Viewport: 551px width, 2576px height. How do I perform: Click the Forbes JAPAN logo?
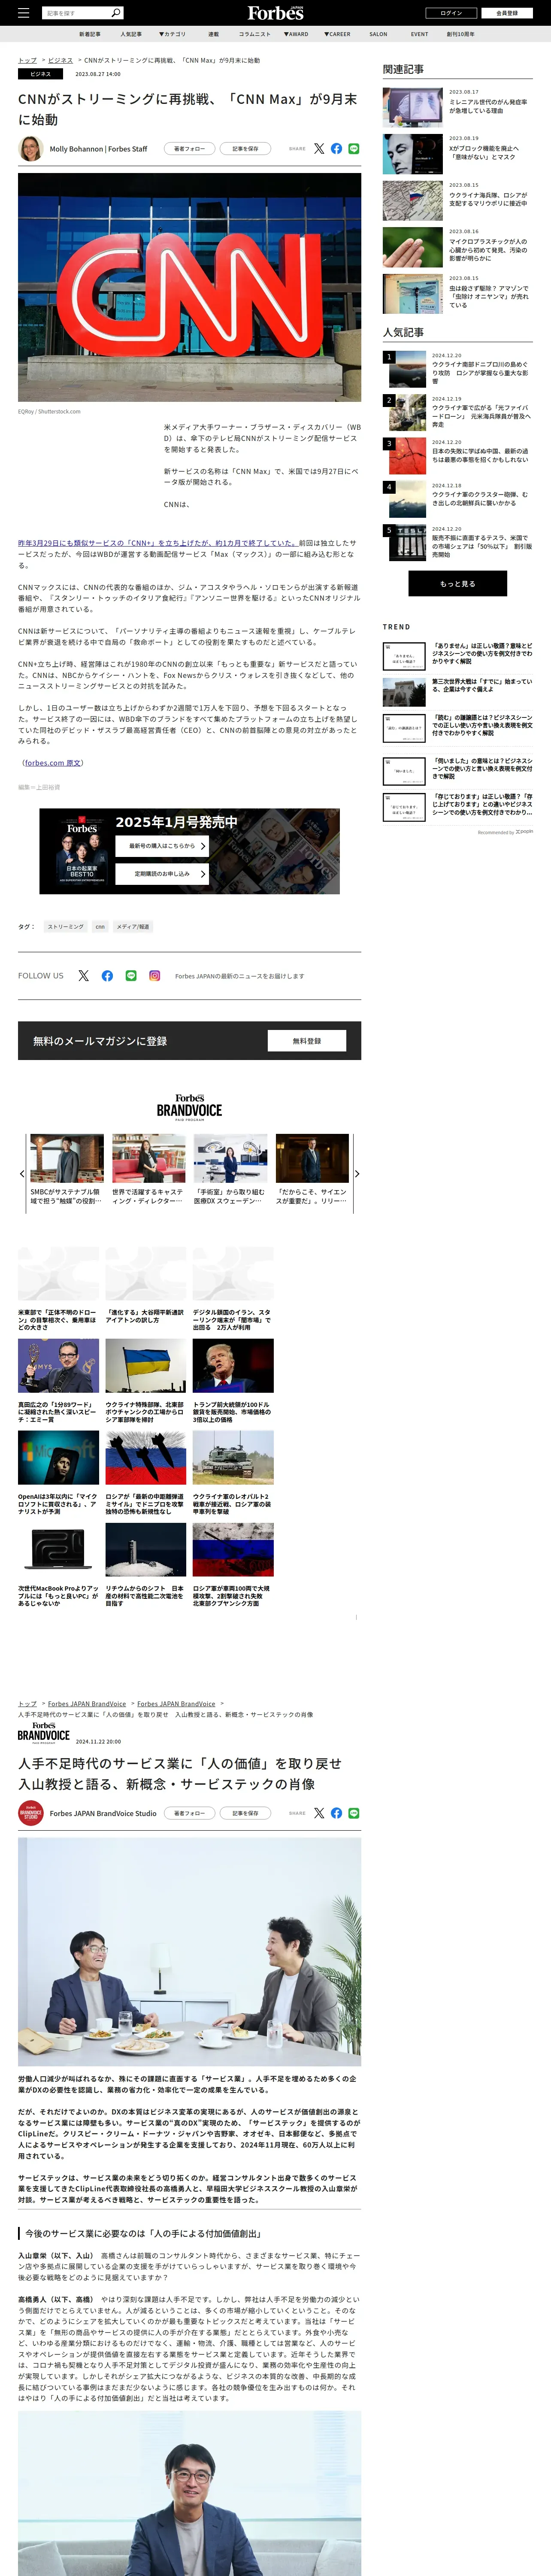click(x=275, y=13)
